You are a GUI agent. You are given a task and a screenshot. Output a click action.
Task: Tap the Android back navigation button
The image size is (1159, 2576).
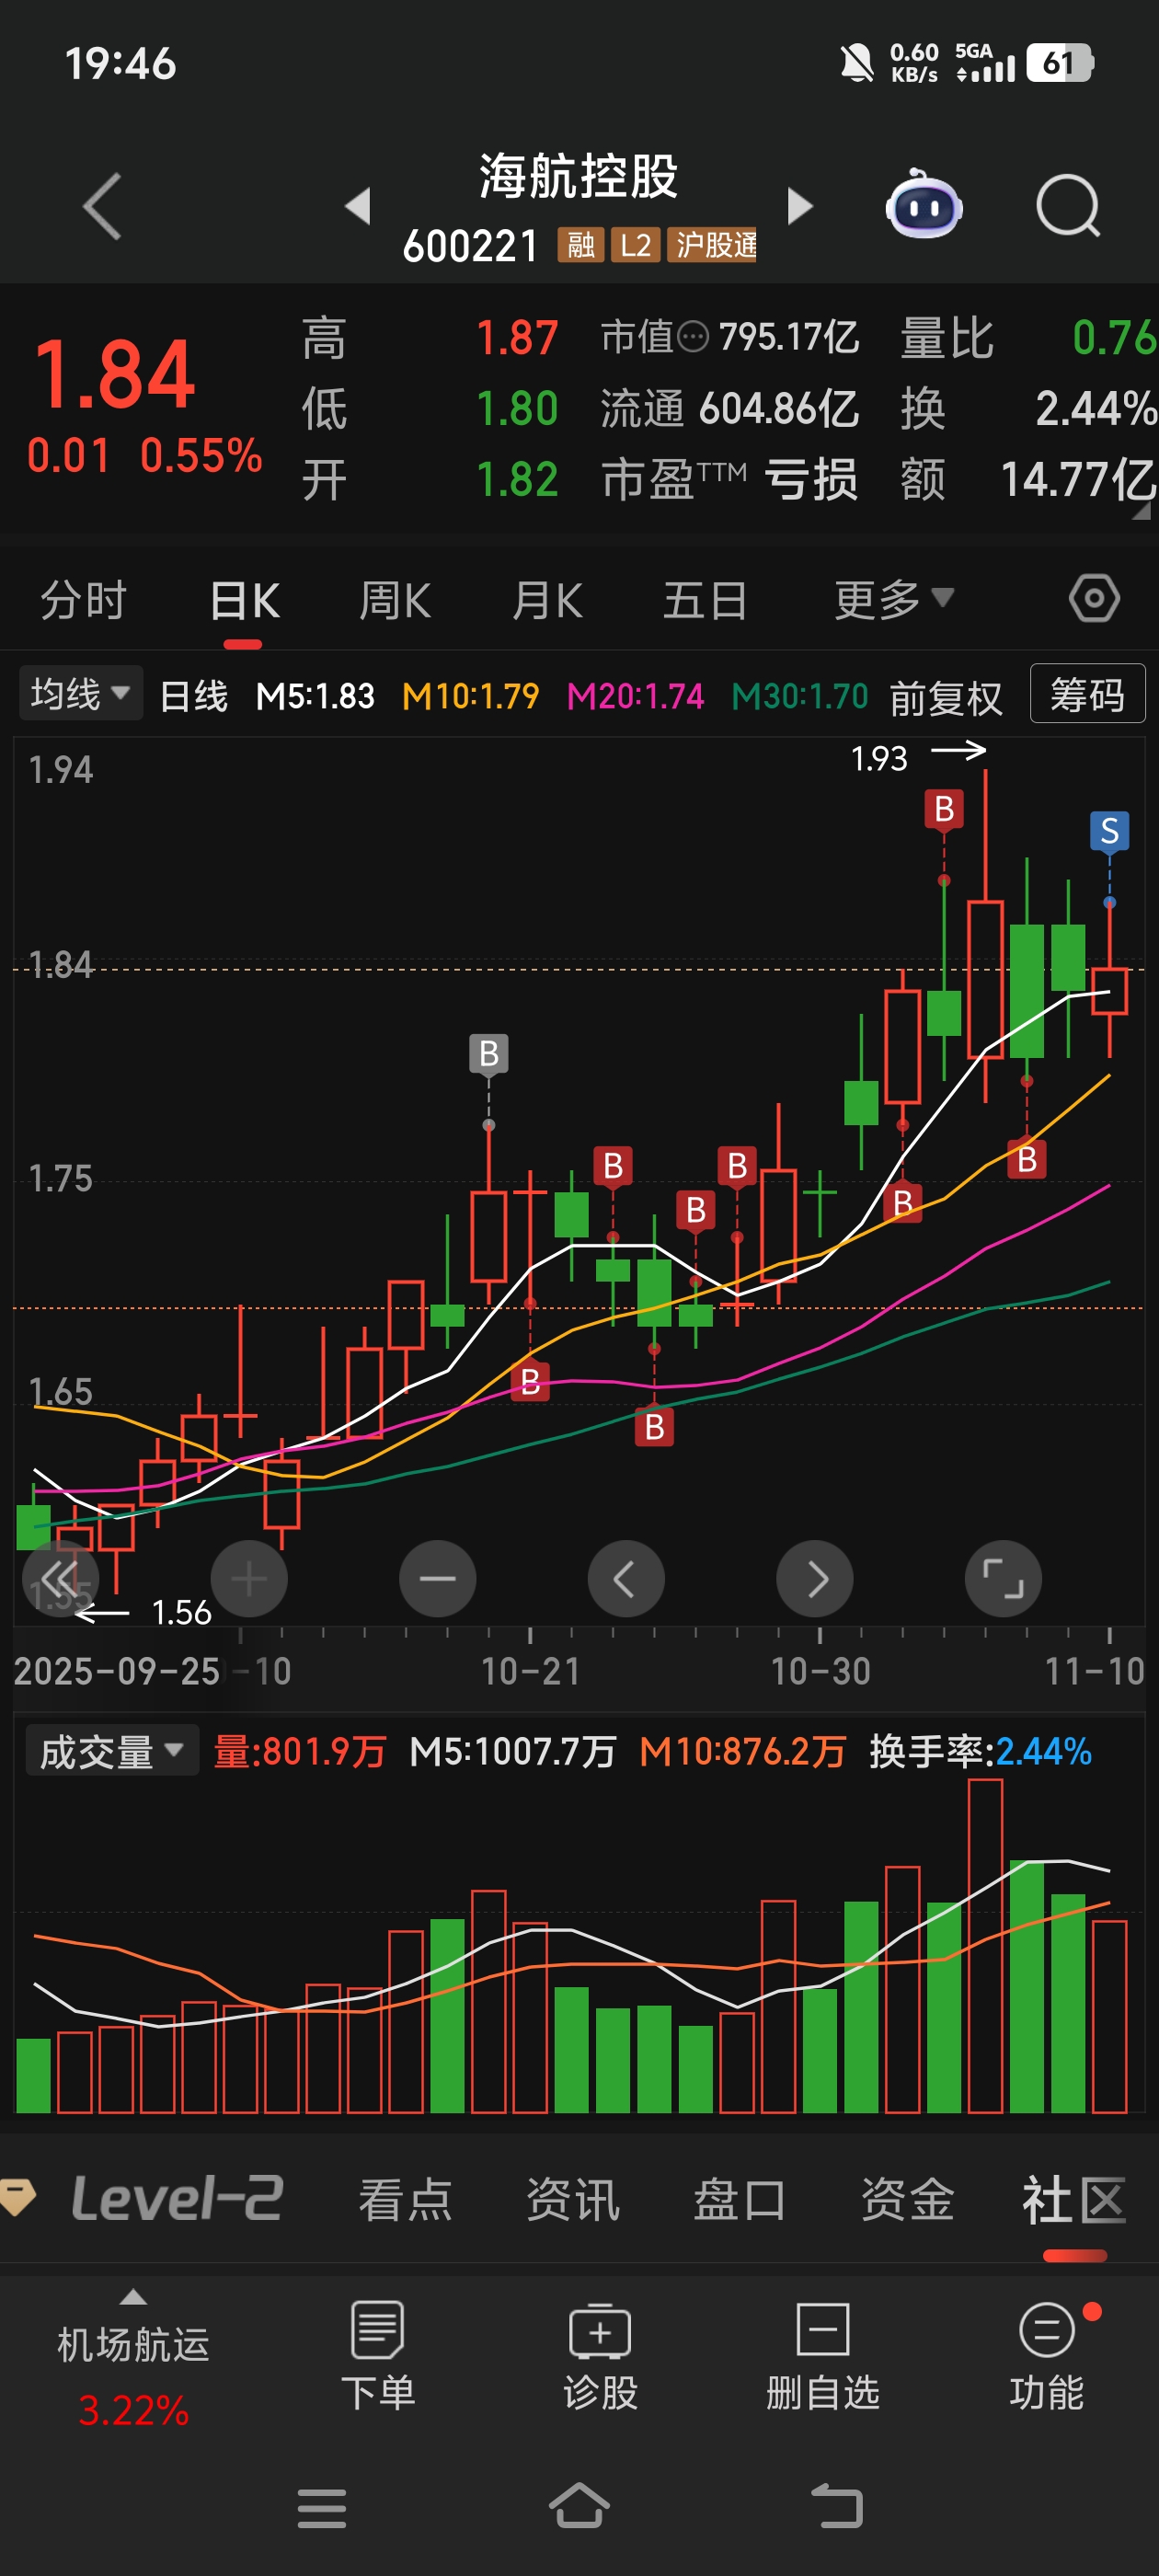pos(836,2506)
